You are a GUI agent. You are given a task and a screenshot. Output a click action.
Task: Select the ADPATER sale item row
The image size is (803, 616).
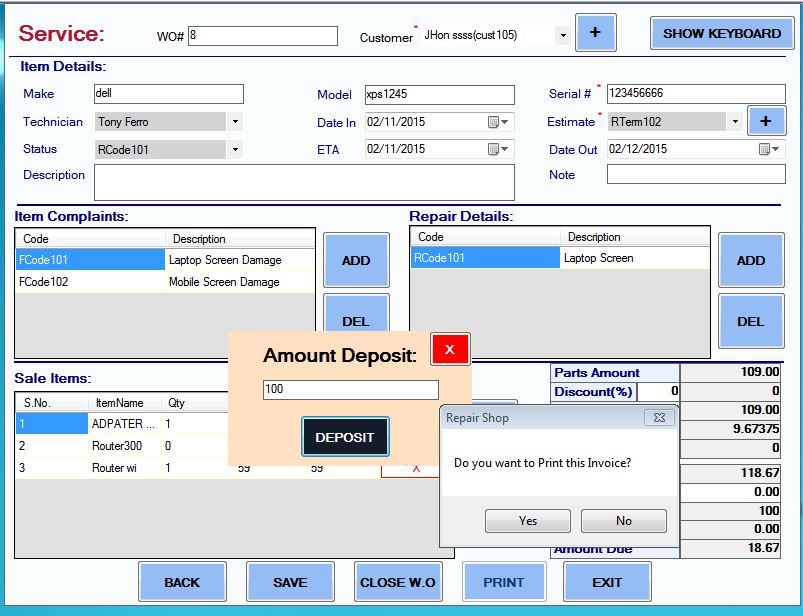(x=123, y=424)
